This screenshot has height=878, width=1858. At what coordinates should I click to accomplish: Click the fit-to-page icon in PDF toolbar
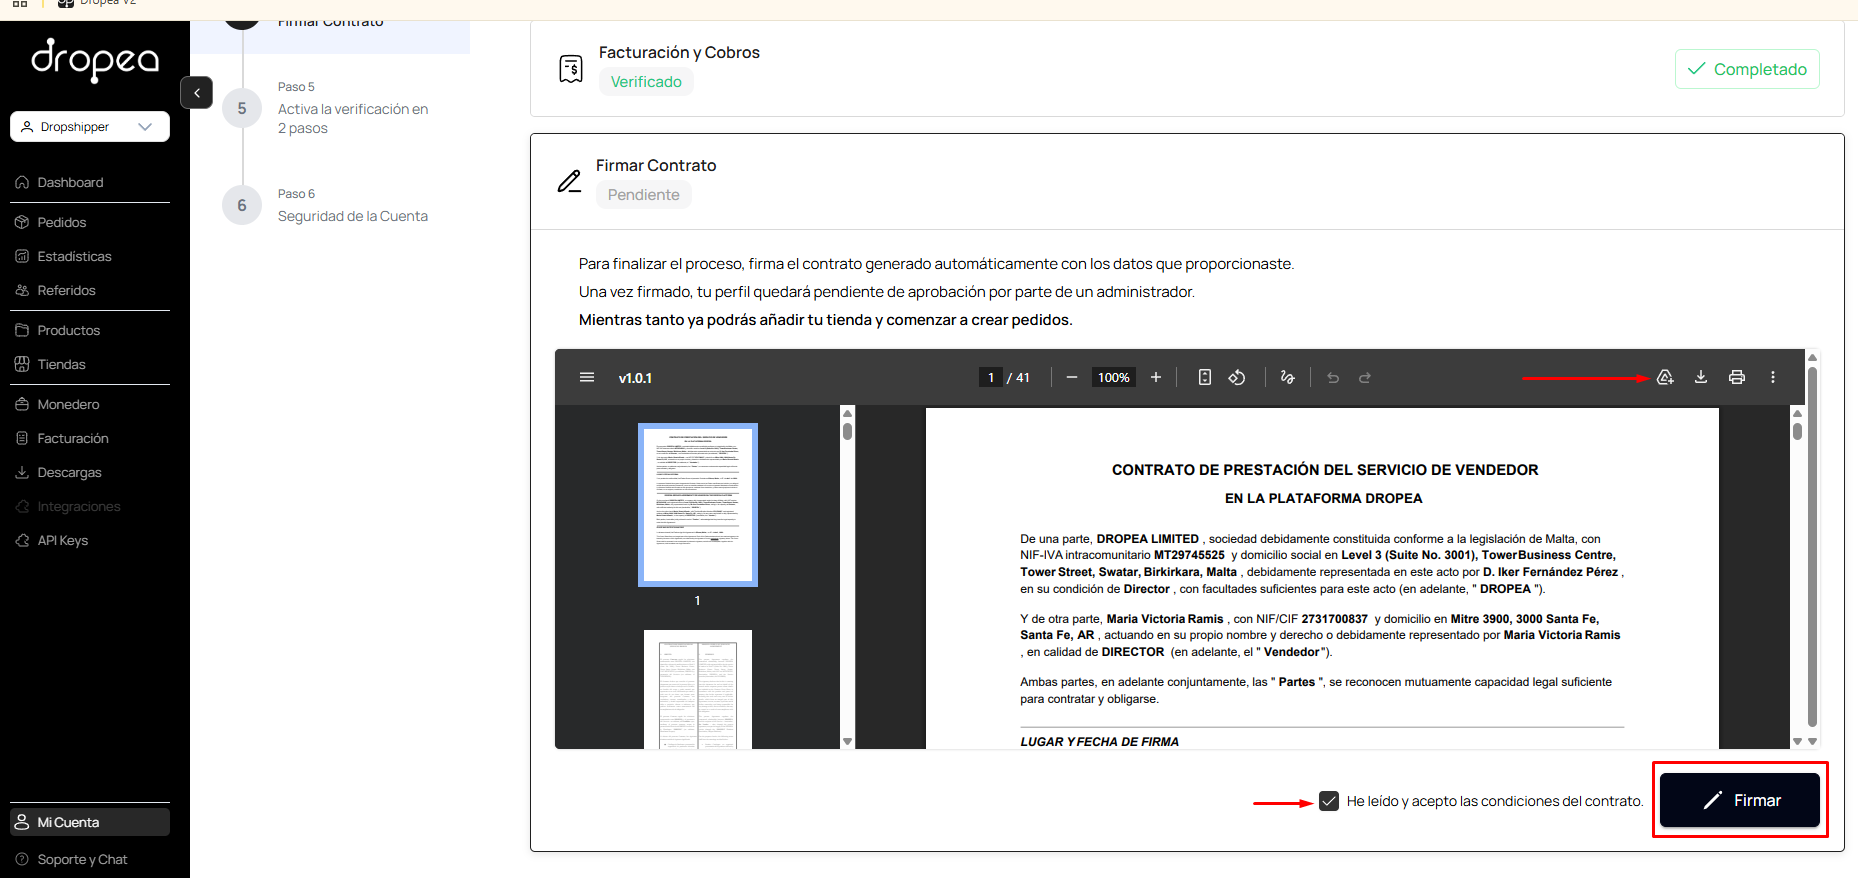pos(1205,377)
